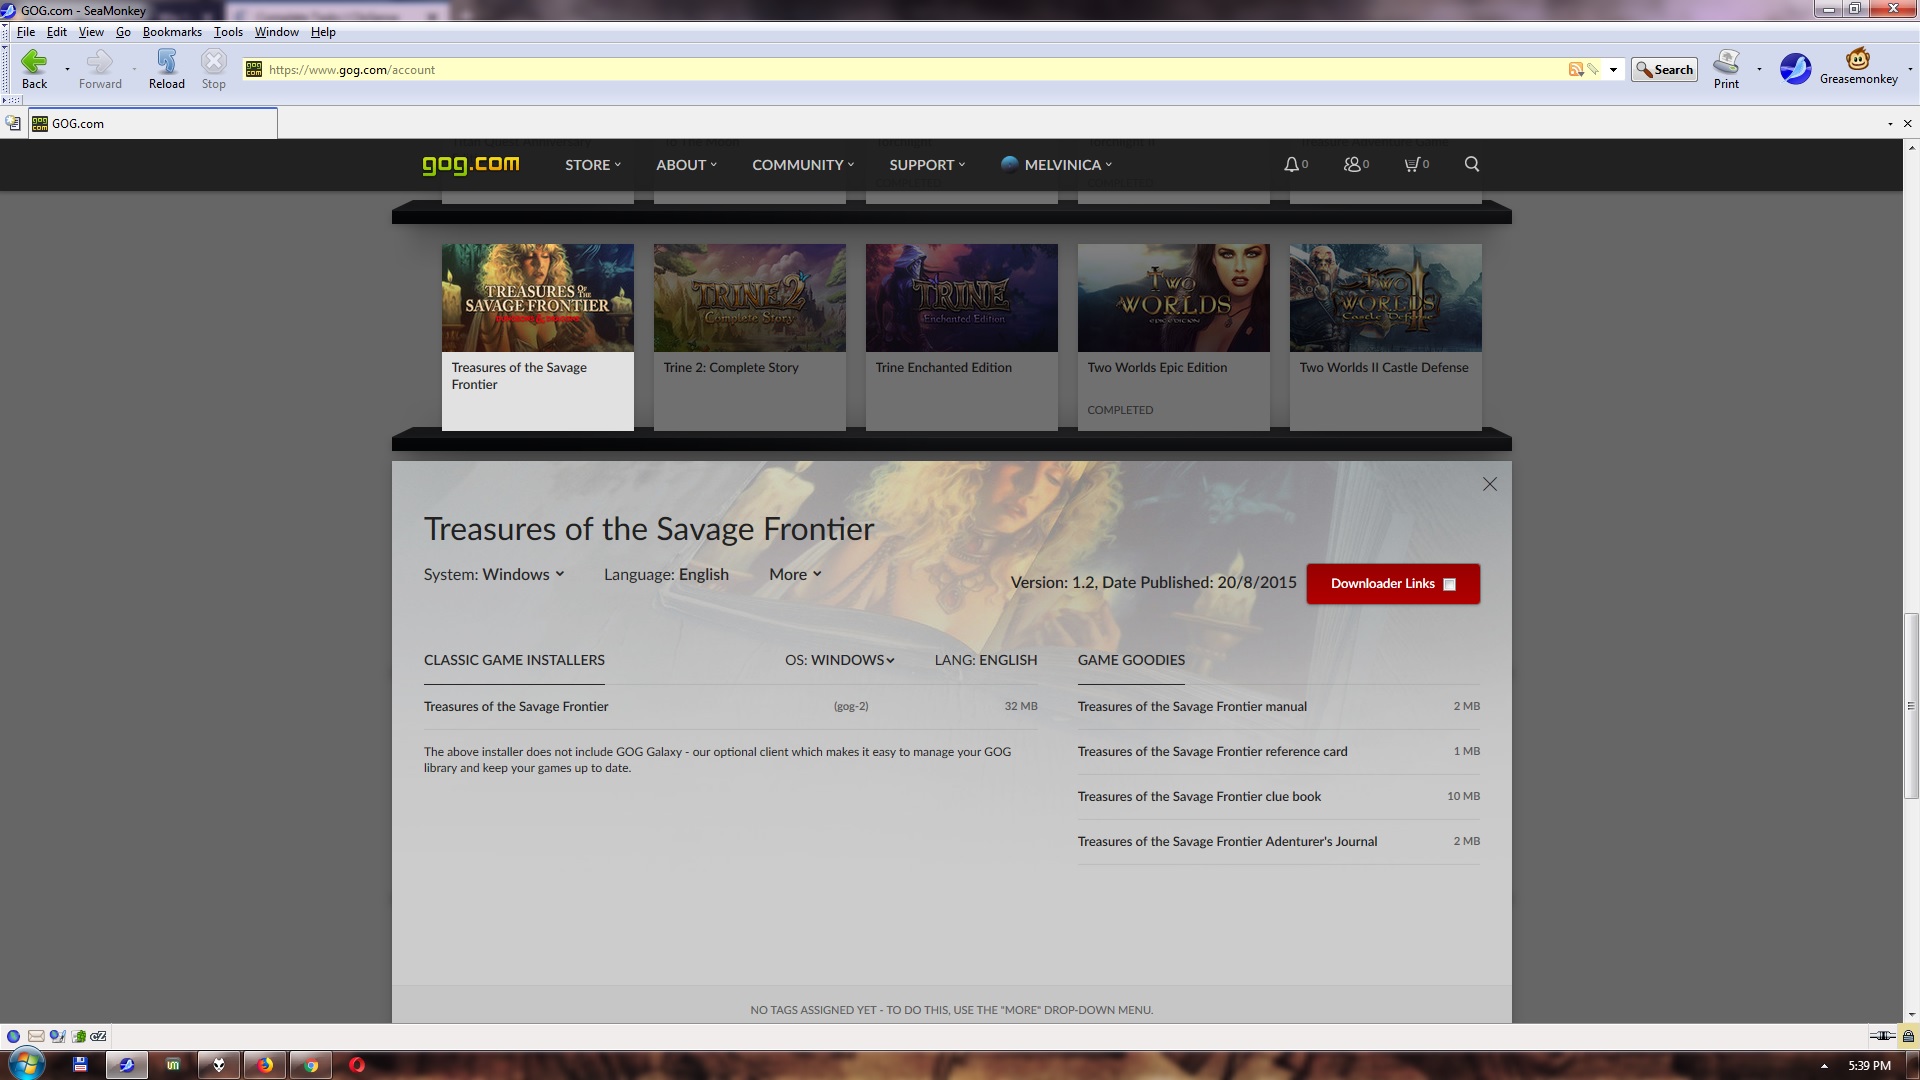Open Print button dropdown arrow
Viewport: 1920px width, 1080px height.
coord(1759,69)
